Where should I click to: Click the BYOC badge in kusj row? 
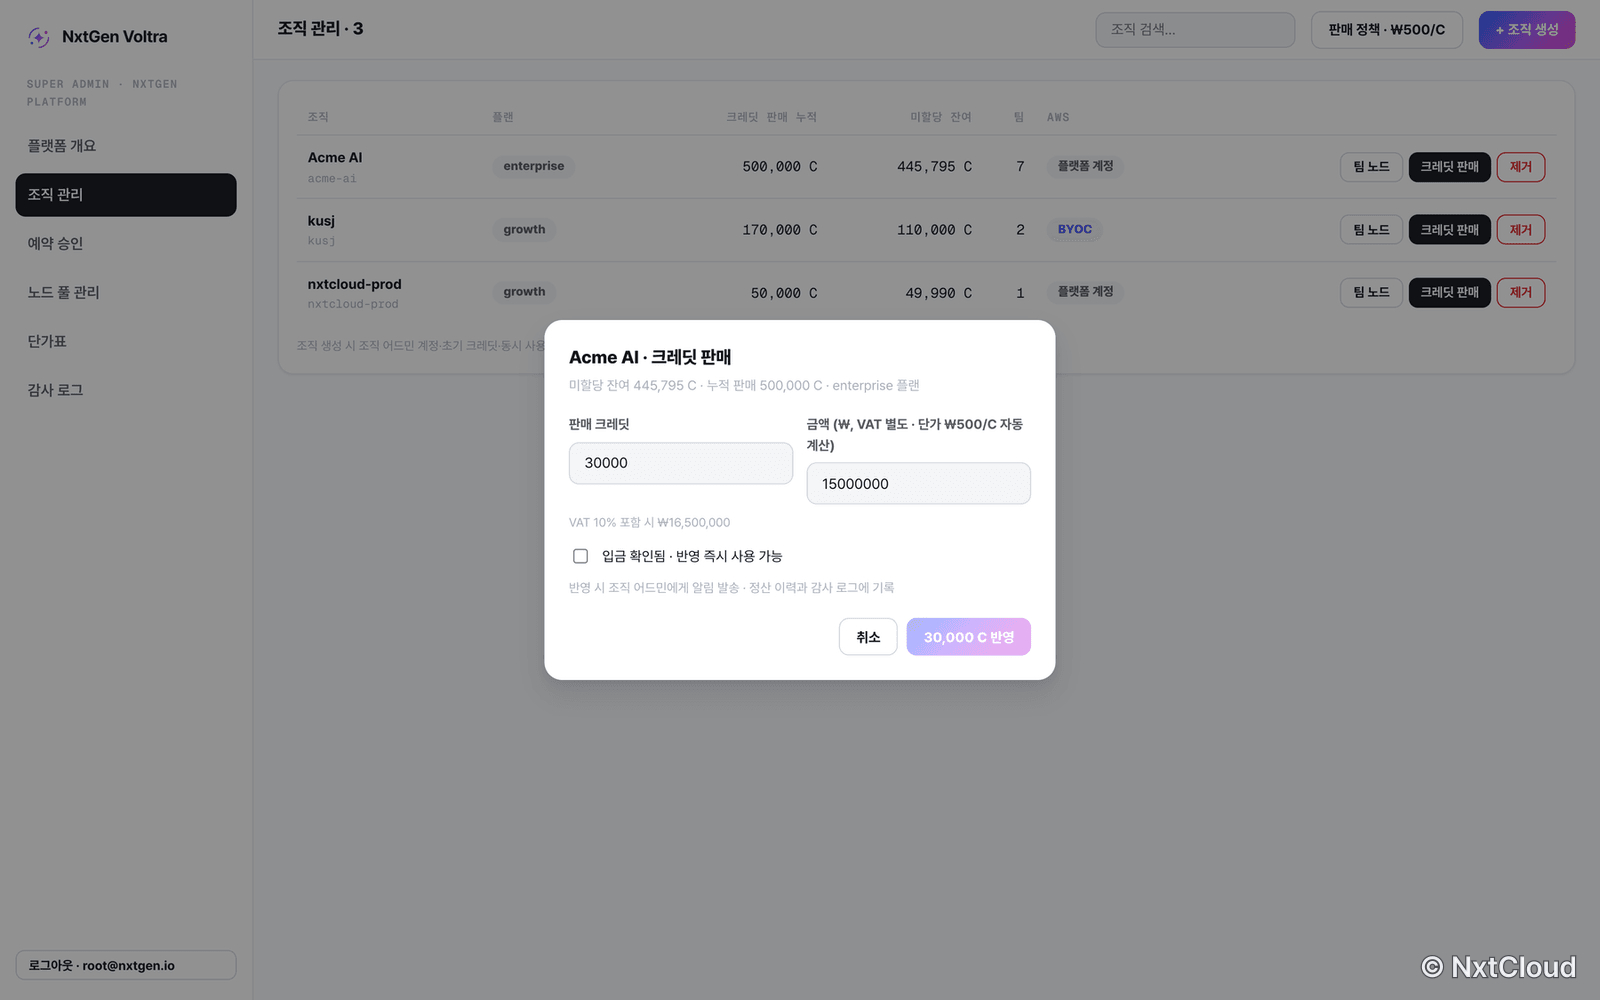pyautogui.click(x=1075, y=229)
